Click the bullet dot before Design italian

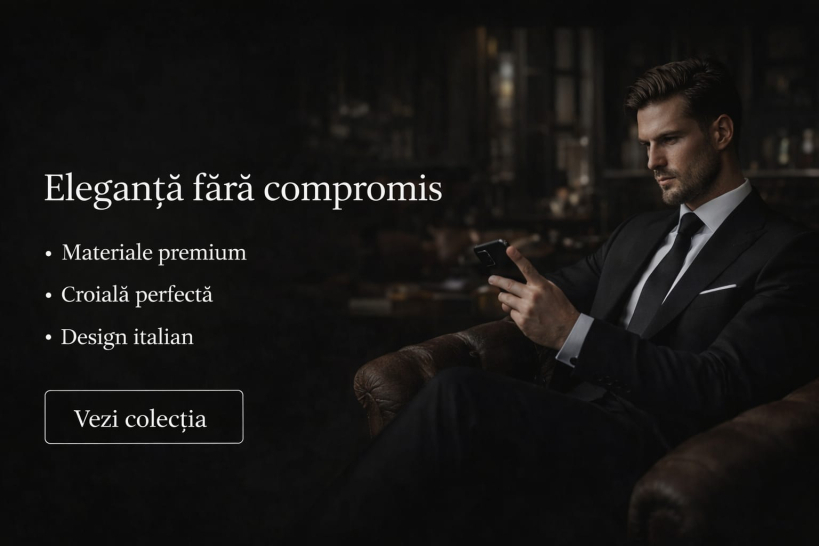(49, 338)
